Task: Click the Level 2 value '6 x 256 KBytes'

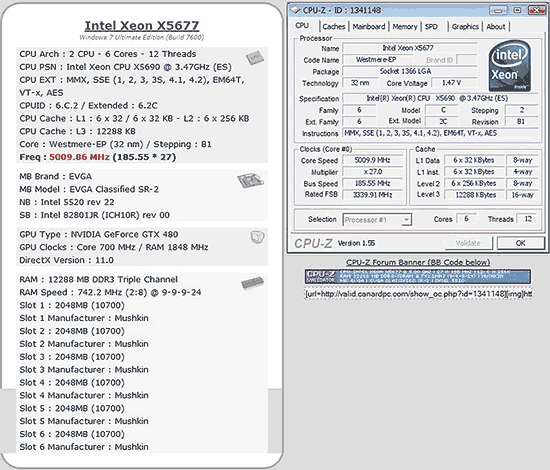Action: coord(474,183)
